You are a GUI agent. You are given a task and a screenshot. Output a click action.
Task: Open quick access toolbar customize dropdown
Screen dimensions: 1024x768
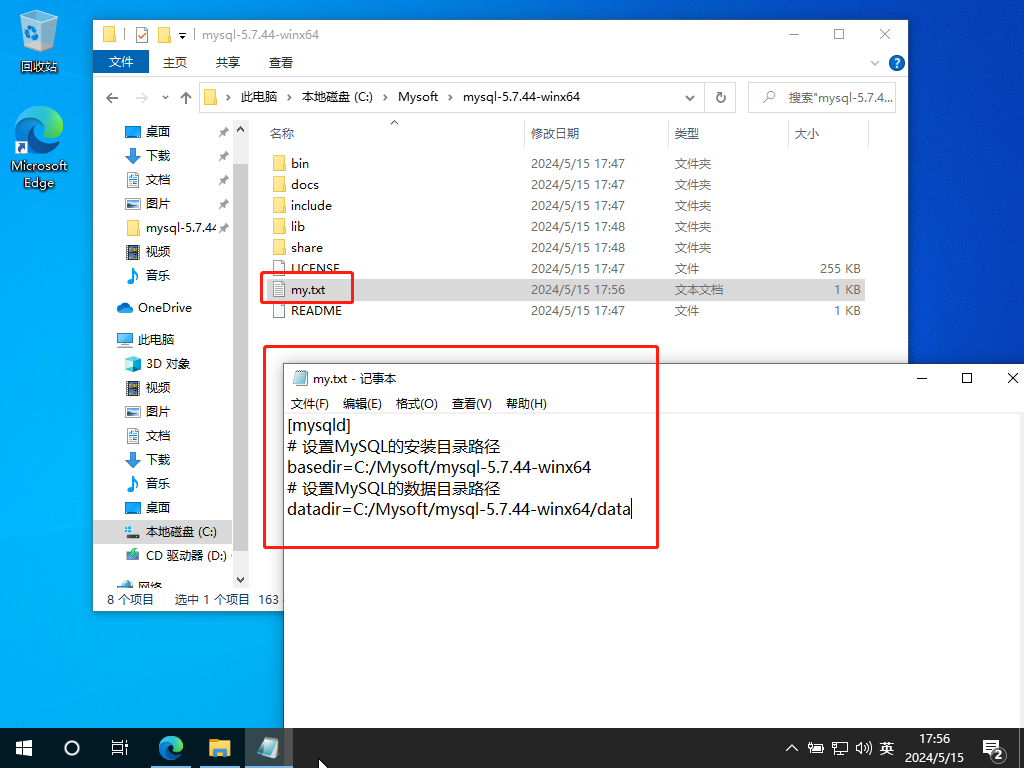click(182, 35)
